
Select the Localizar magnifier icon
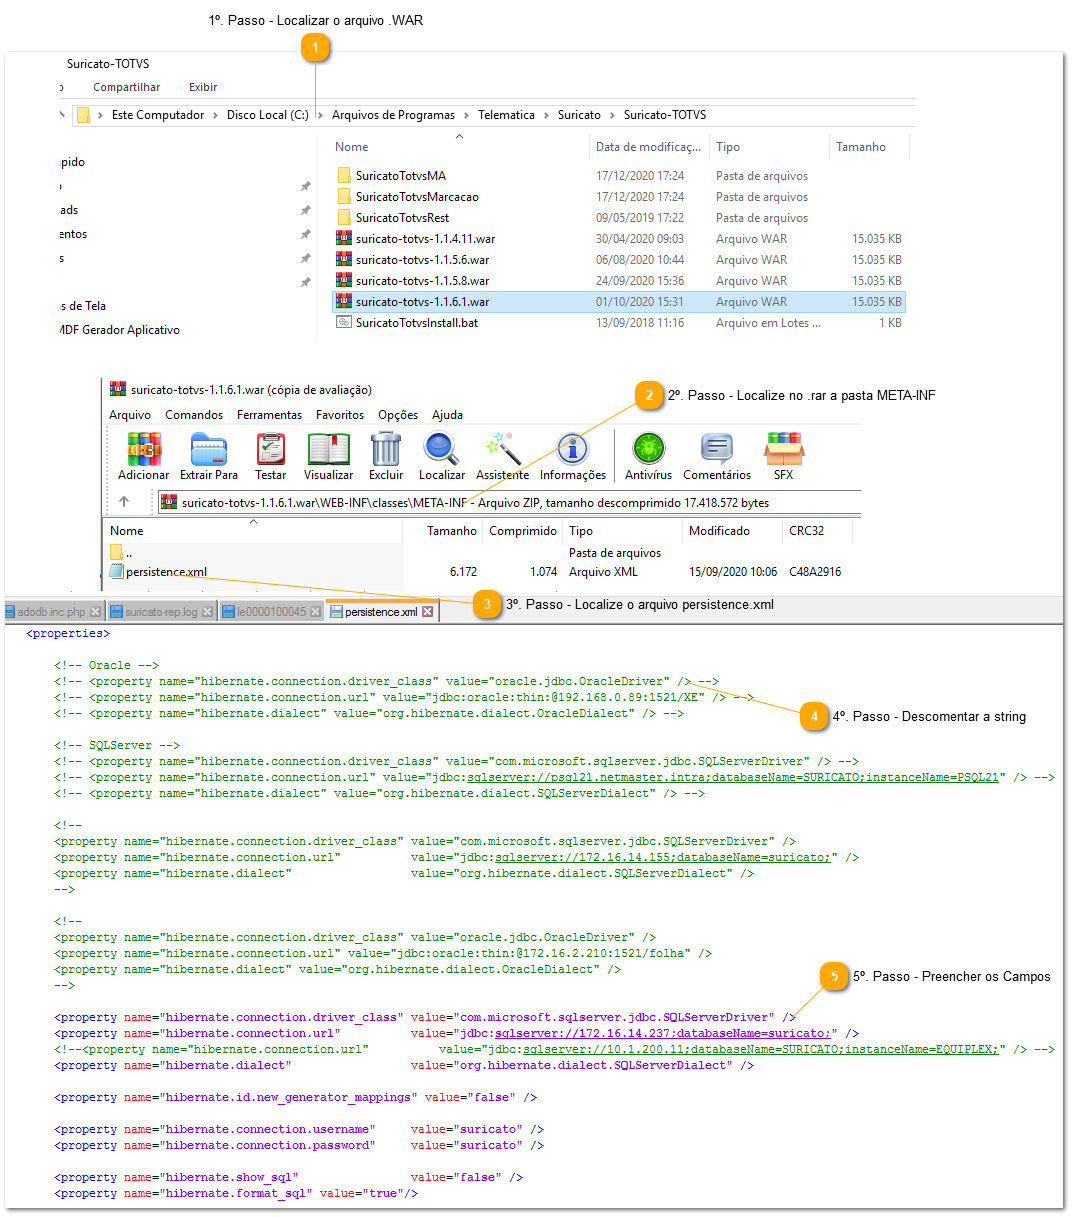(441, 450)
